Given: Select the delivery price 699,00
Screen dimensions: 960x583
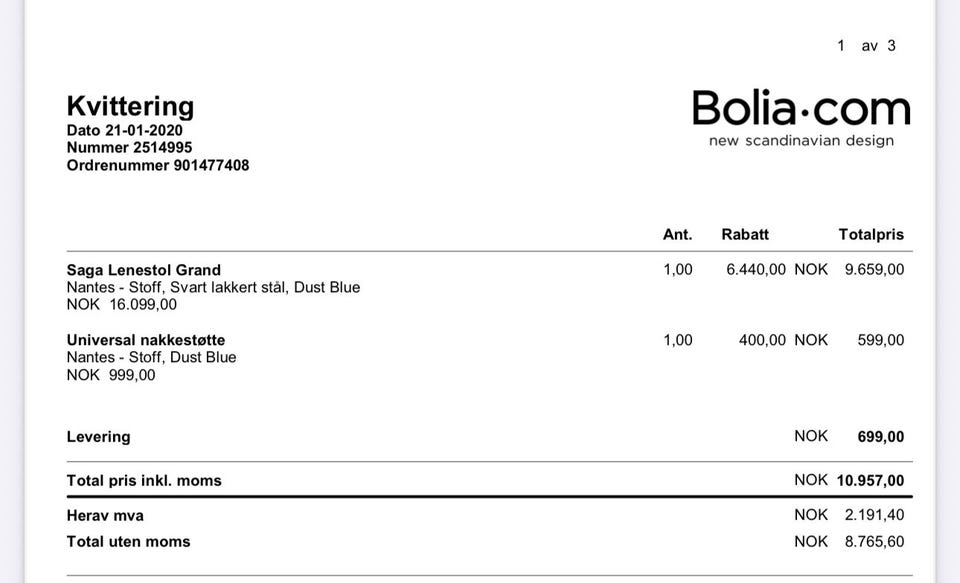Looking at the screenshot, I should point(880,437).
